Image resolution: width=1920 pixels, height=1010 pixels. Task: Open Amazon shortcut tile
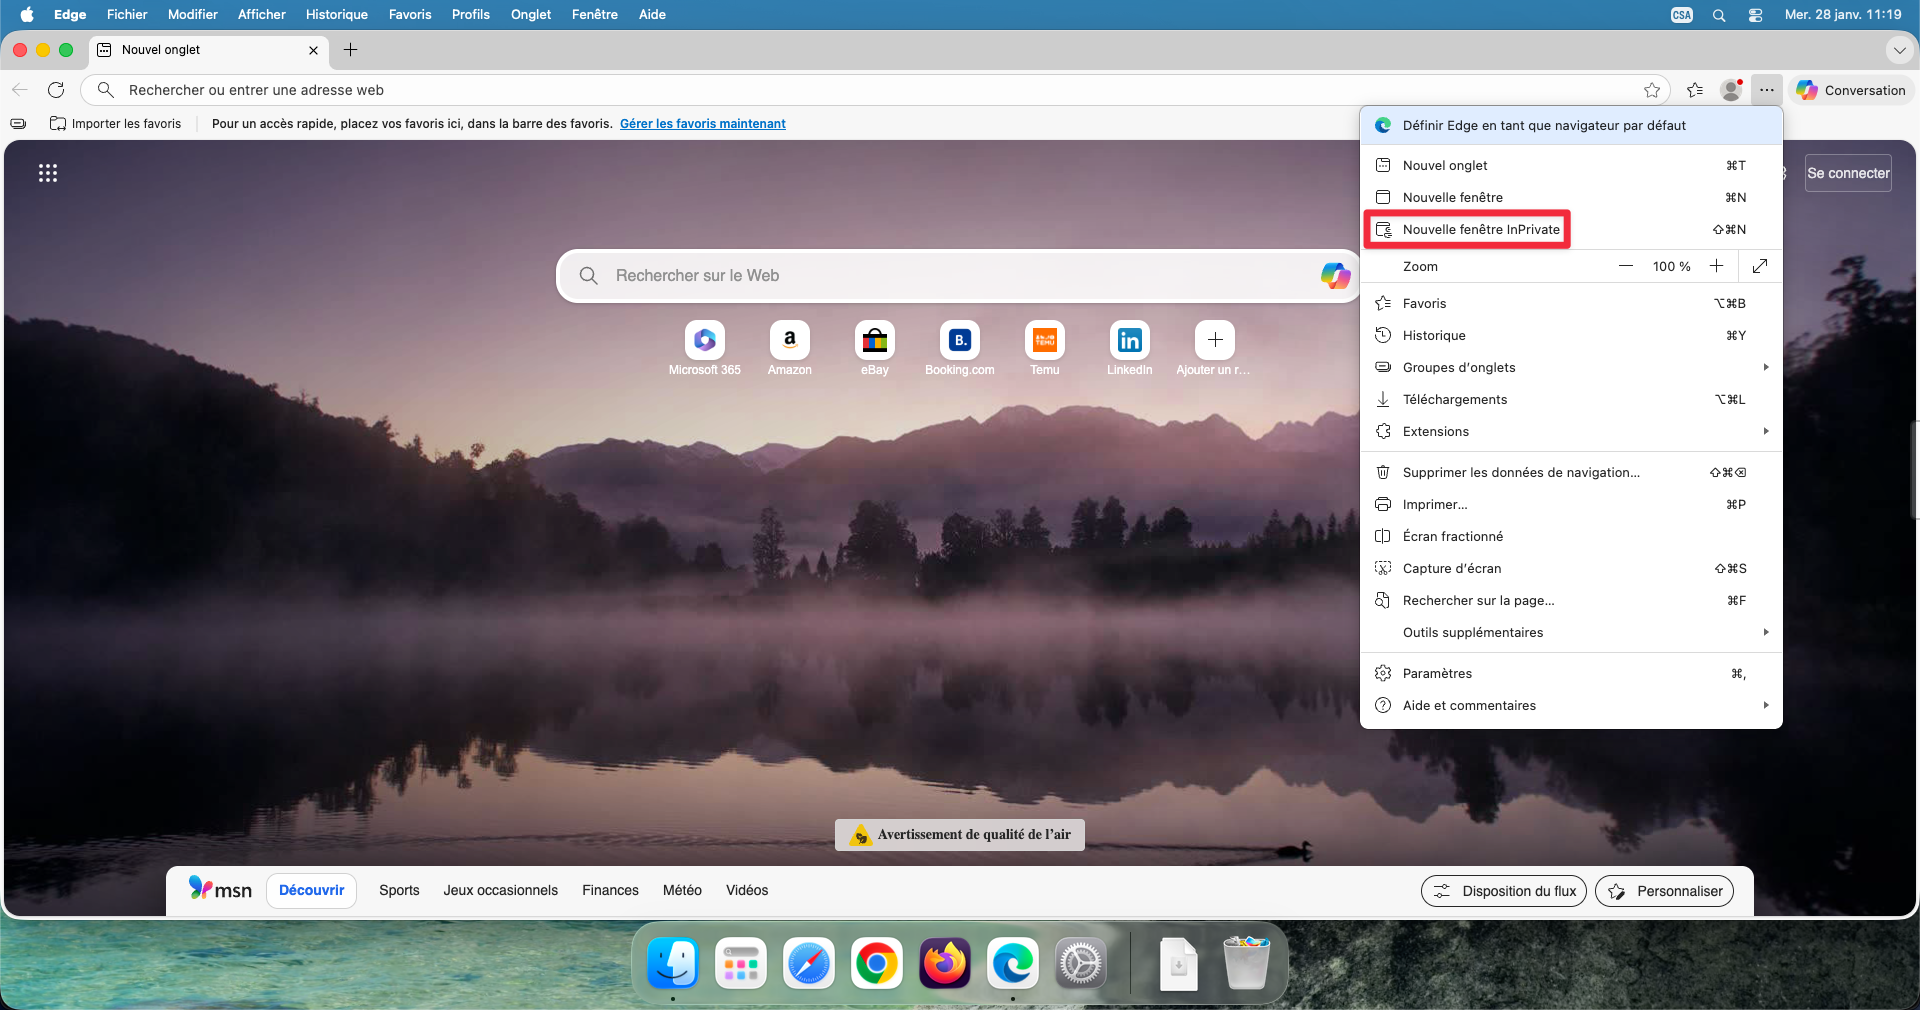[x=790, y=348]
